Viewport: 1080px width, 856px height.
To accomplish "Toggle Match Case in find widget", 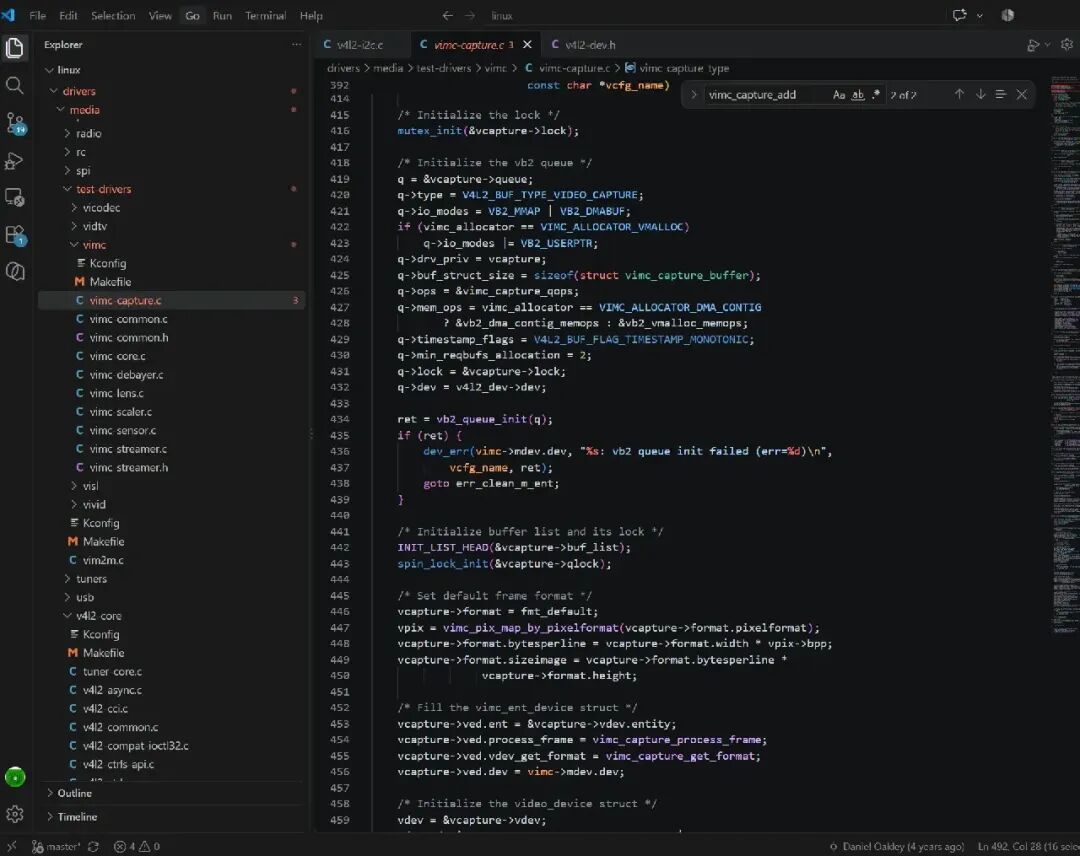I will tap(838, 95).
